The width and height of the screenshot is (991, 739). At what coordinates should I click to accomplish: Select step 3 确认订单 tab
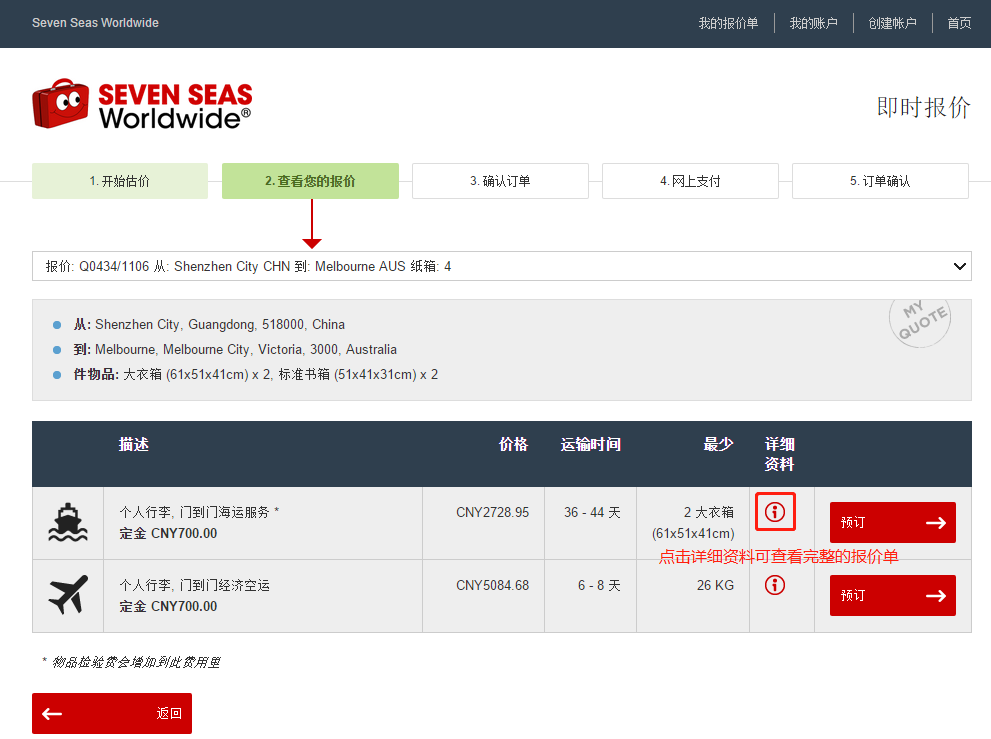click(501, 181)
